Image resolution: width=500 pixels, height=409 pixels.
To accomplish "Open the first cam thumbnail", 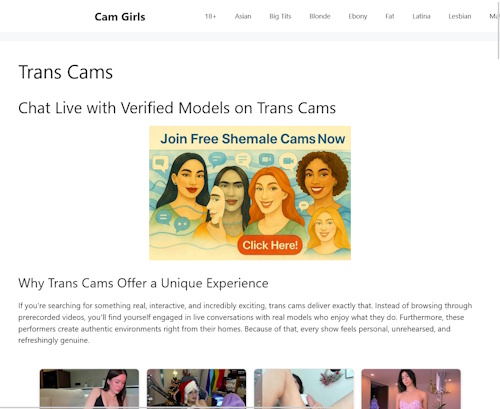I will pyautogui.click(x=89, y=388).
